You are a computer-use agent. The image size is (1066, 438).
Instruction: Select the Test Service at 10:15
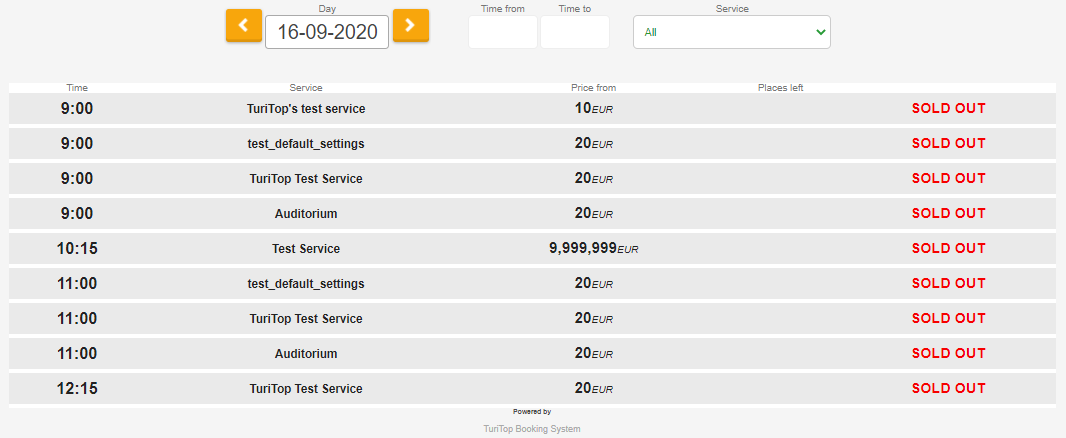coord(306,249)
